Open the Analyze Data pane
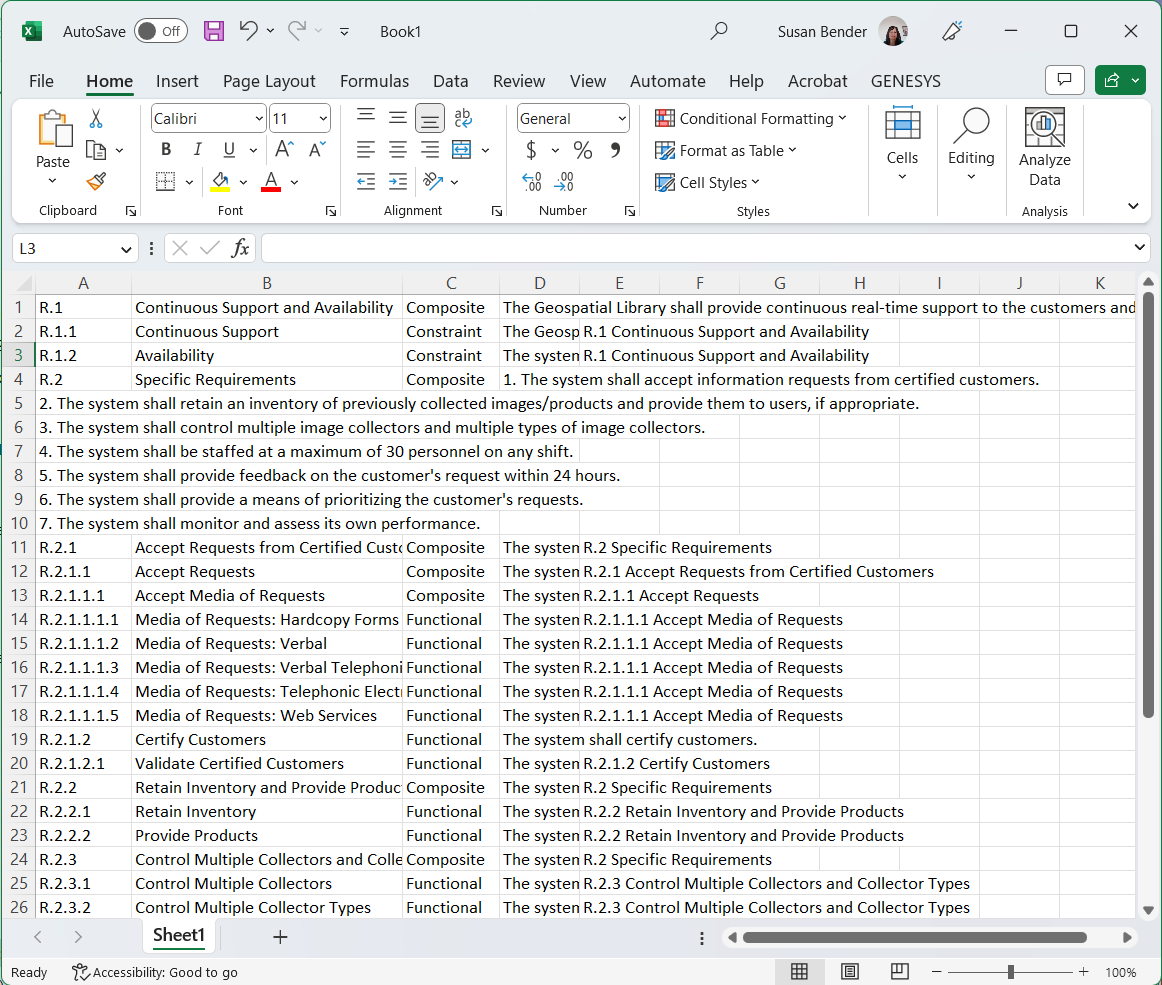Image resolution: width=1162 pixels, height=985 pixels. [x=1044, y=149]
